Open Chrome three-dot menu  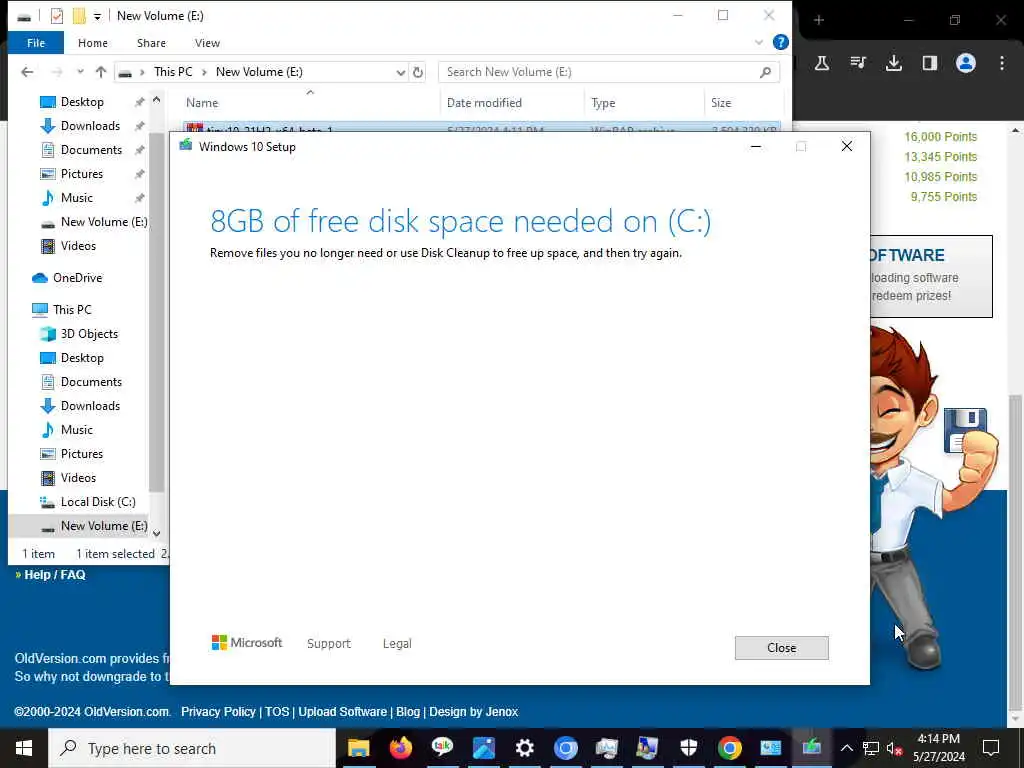pyautogui.click(x=1002, y=63)
